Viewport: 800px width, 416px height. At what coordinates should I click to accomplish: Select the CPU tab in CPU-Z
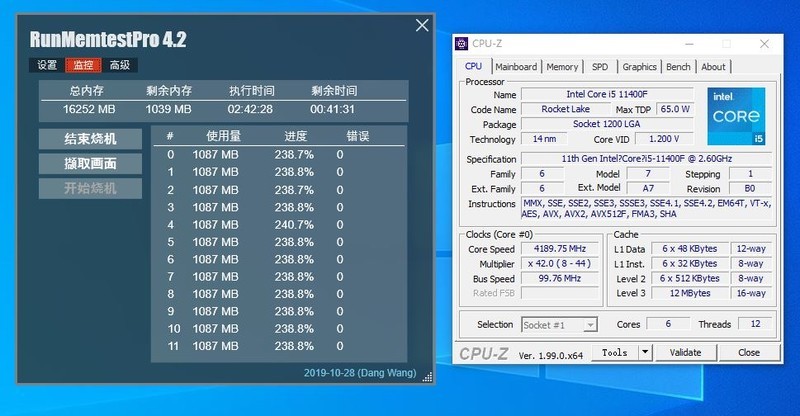473,66
